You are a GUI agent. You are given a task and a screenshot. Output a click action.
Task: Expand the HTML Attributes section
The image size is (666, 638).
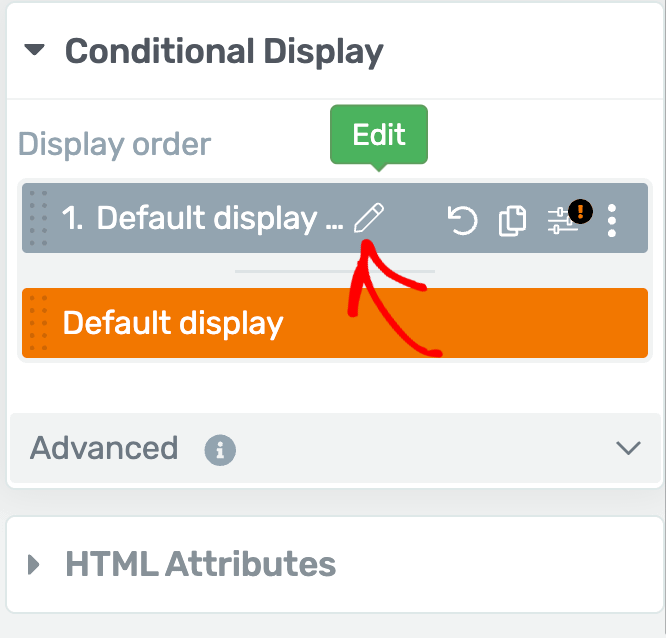coord(33,565)
